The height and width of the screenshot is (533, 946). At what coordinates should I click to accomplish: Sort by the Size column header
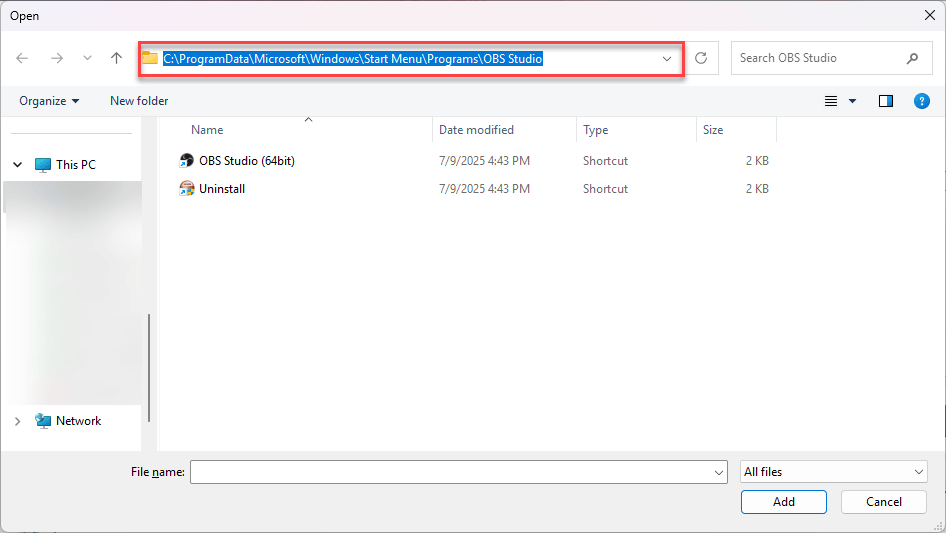click(x=713, y=130)
